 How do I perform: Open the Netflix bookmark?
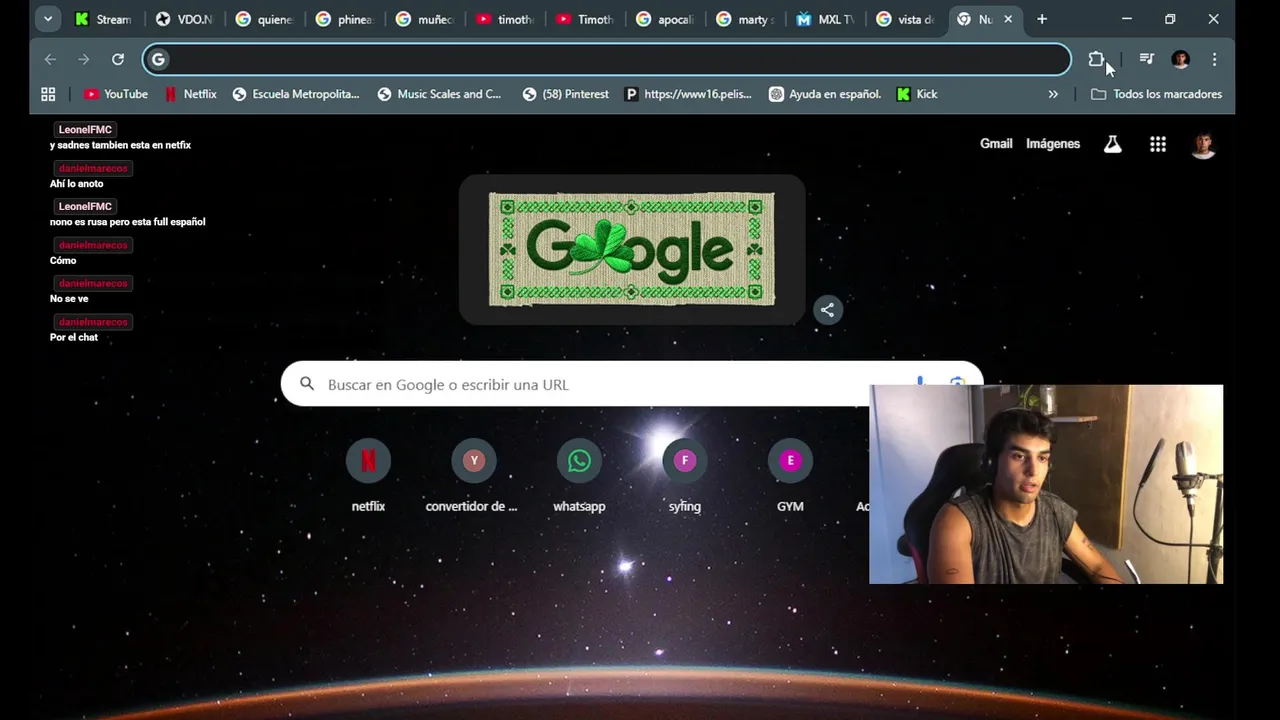coord(190,94)
